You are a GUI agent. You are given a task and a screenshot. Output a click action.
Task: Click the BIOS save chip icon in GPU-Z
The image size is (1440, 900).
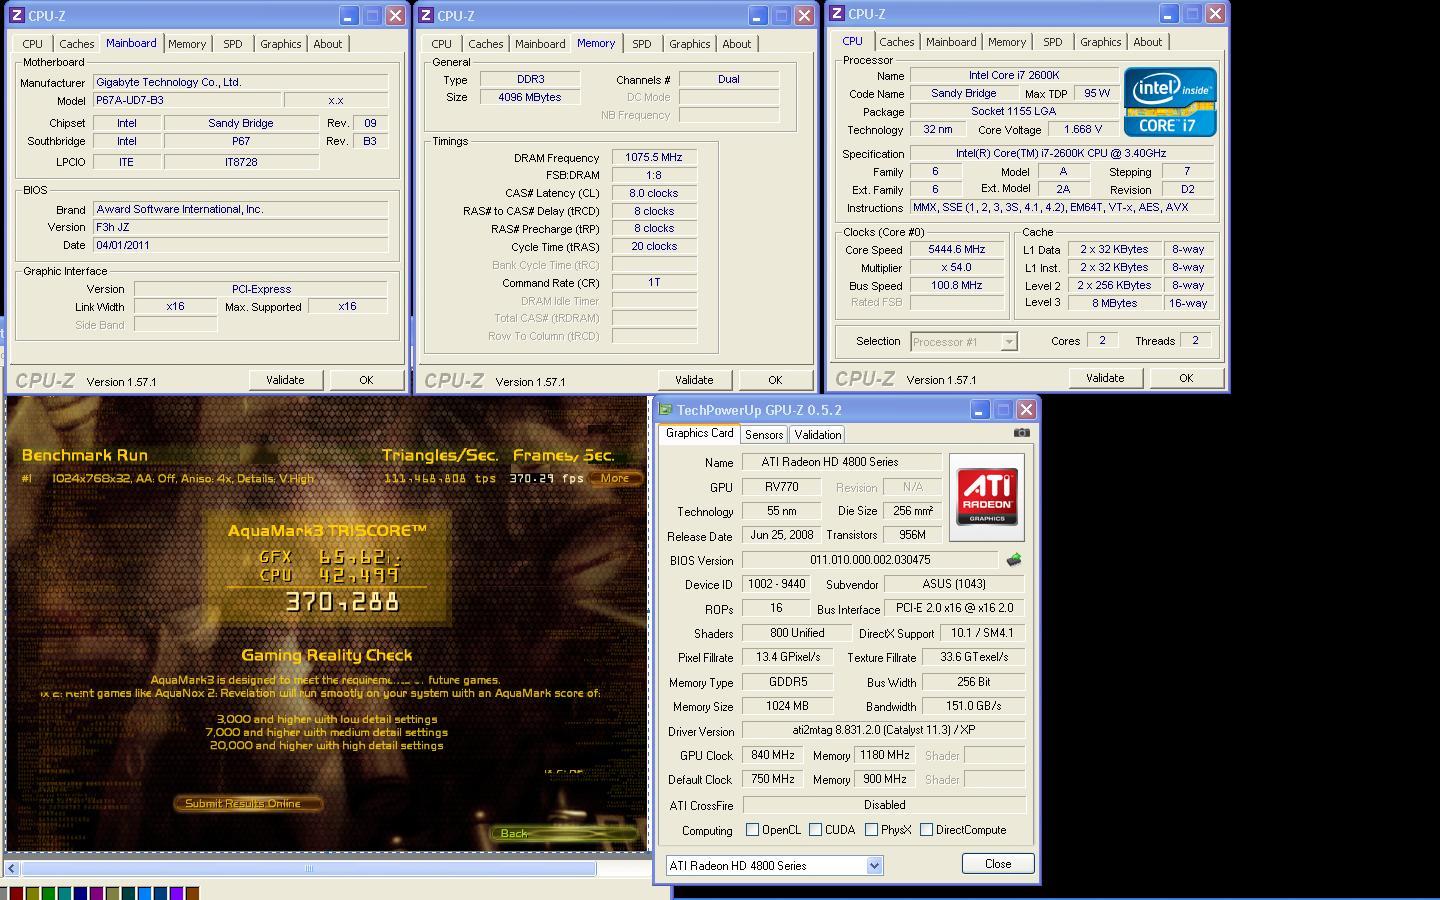1013,560
